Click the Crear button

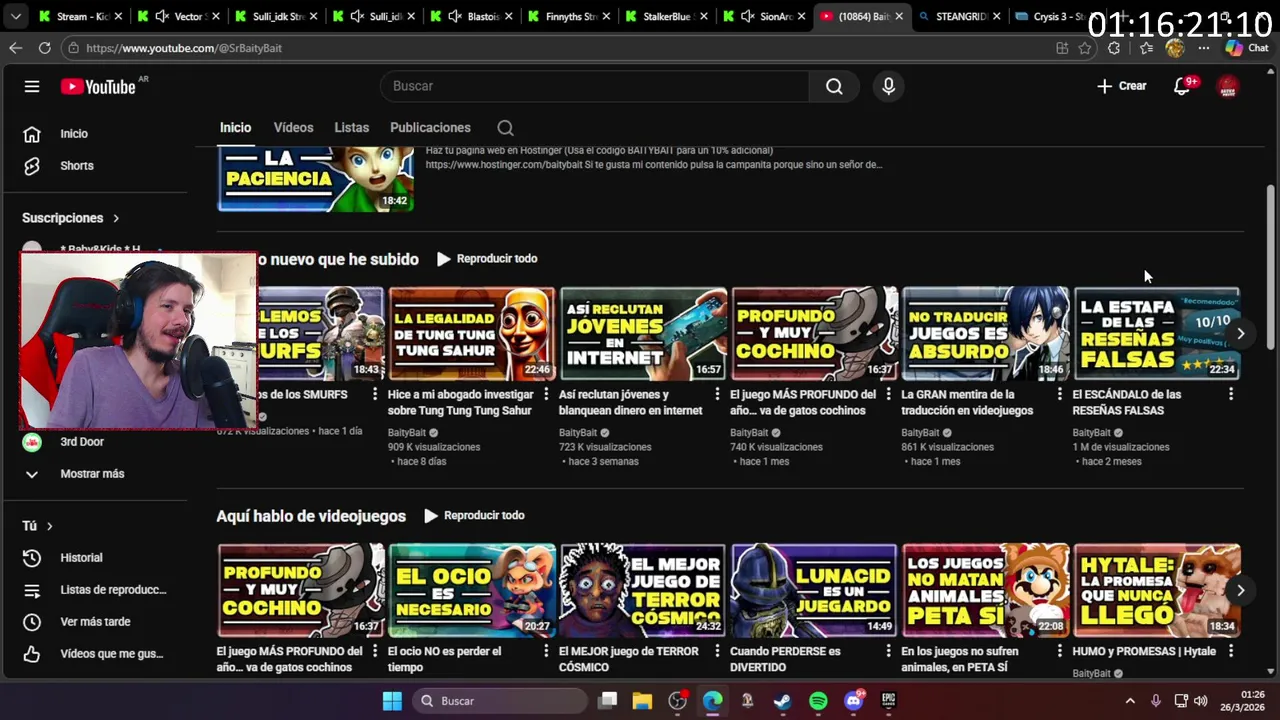click(1121, 87)
